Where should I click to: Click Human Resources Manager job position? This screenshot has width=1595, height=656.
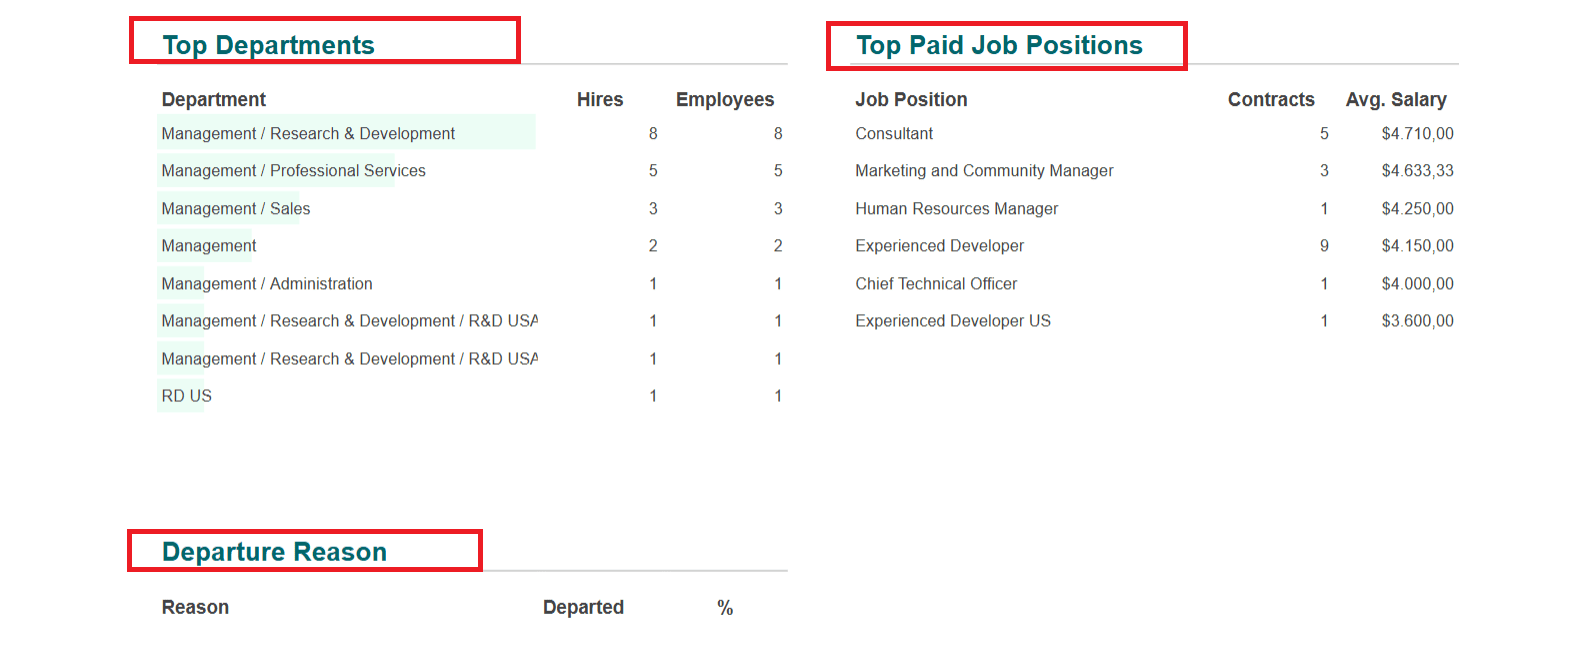[956, 209]
